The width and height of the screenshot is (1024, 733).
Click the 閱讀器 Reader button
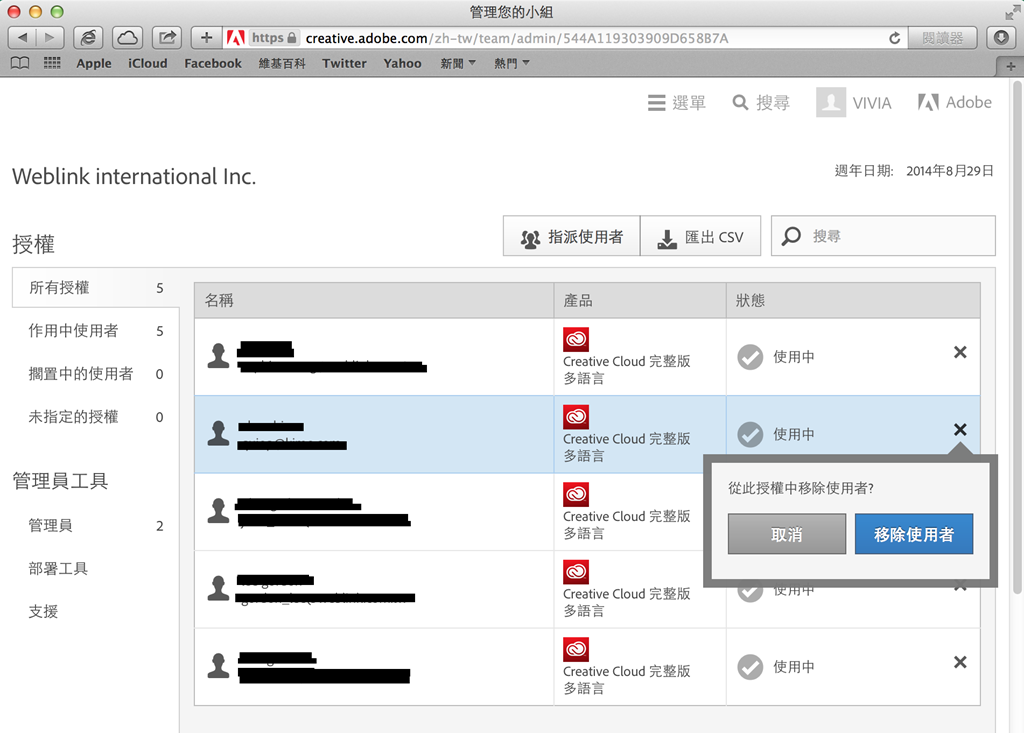click(x=942, y=38)
